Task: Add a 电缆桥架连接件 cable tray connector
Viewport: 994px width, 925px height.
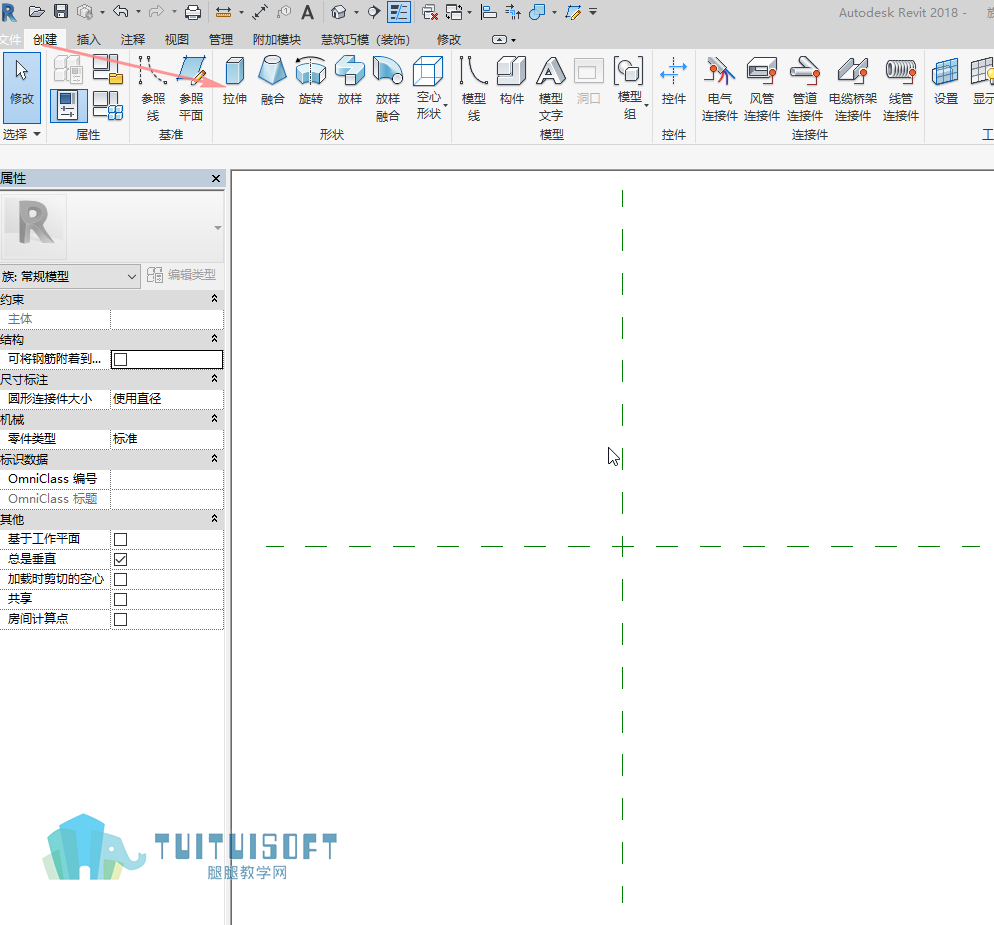Action: [853, 88]
